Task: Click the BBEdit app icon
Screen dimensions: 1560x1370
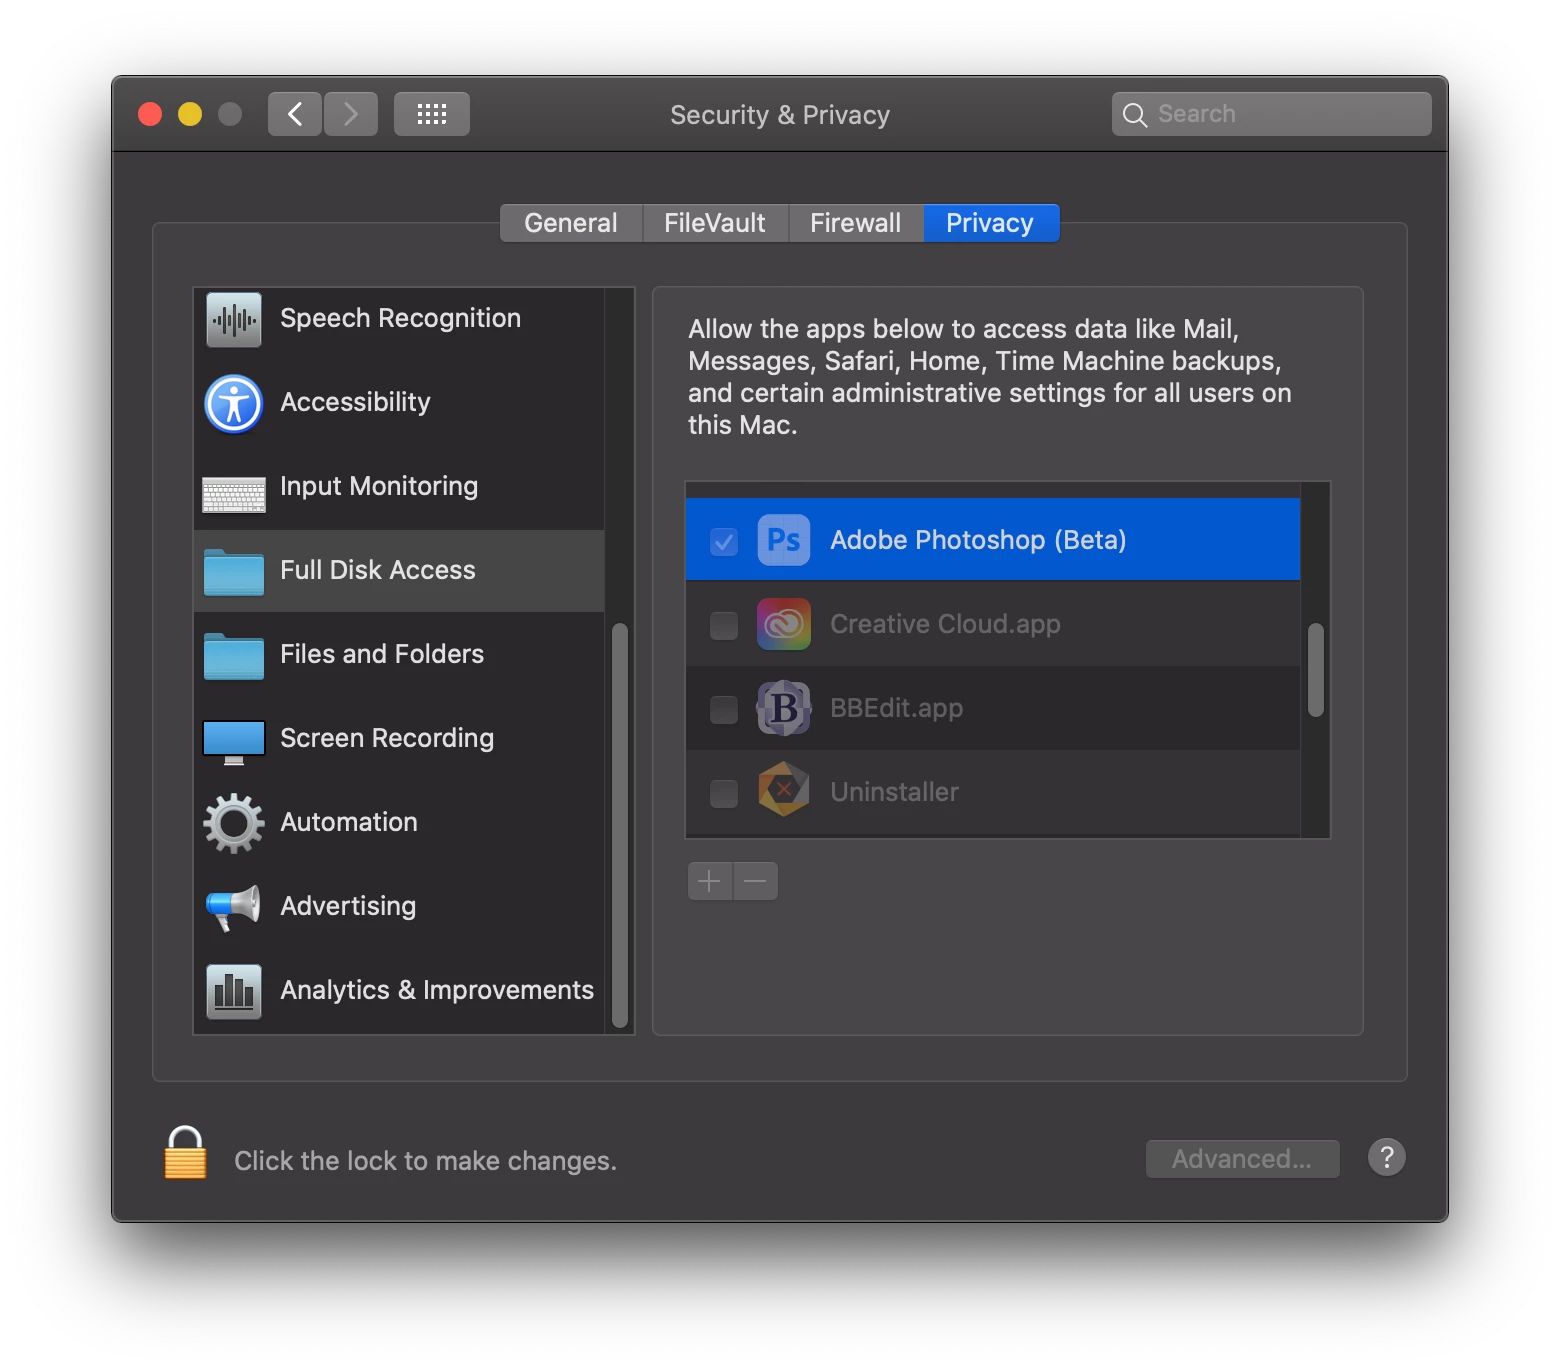Action: [784, 708]
